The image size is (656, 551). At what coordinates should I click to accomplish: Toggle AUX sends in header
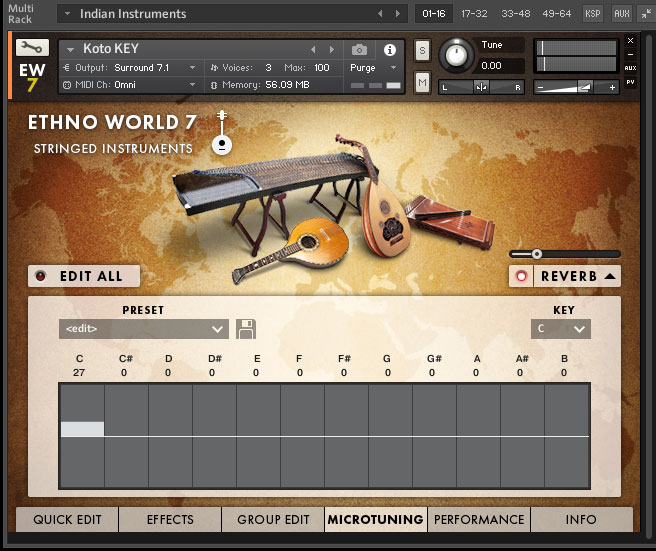tap(622, 14)
